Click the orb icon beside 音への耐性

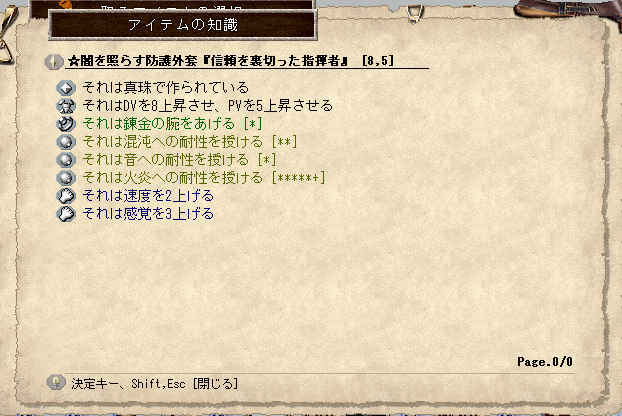(66, 160)
